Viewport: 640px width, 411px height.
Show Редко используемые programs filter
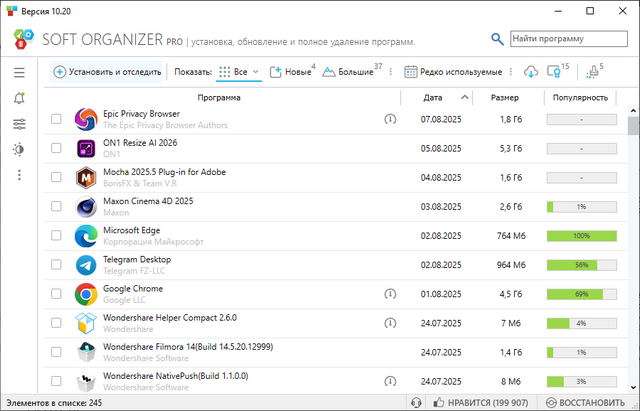click(x=453, y=72)
